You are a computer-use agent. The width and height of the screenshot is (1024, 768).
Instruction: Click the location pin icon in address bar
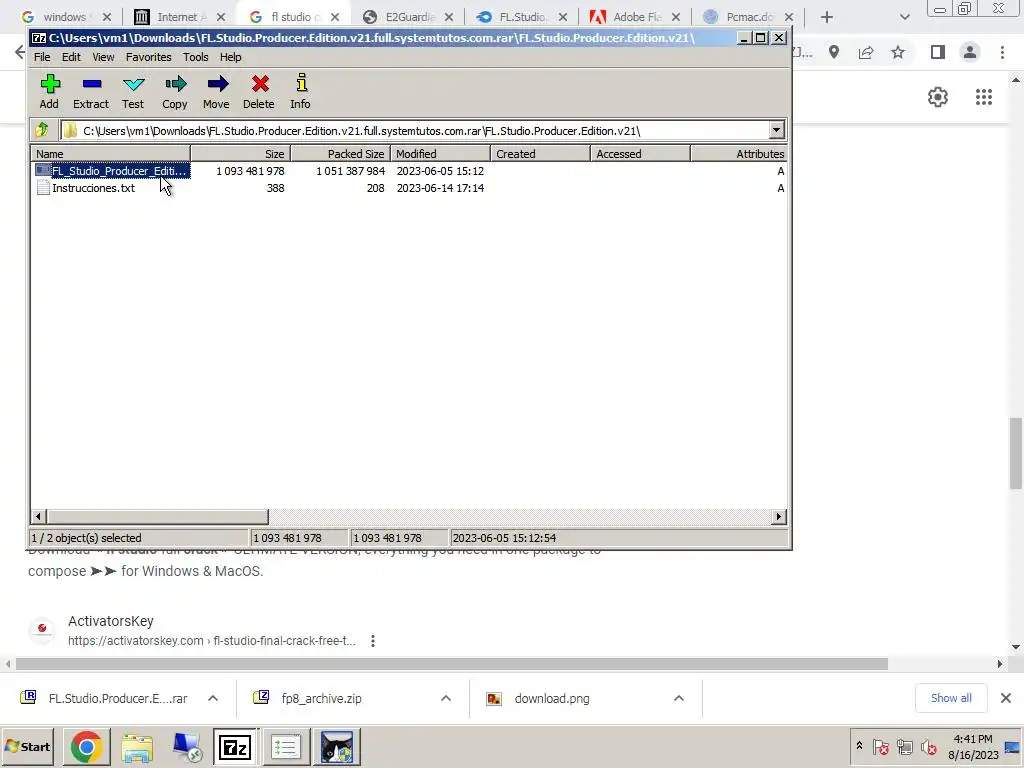[x=834, y=52]
